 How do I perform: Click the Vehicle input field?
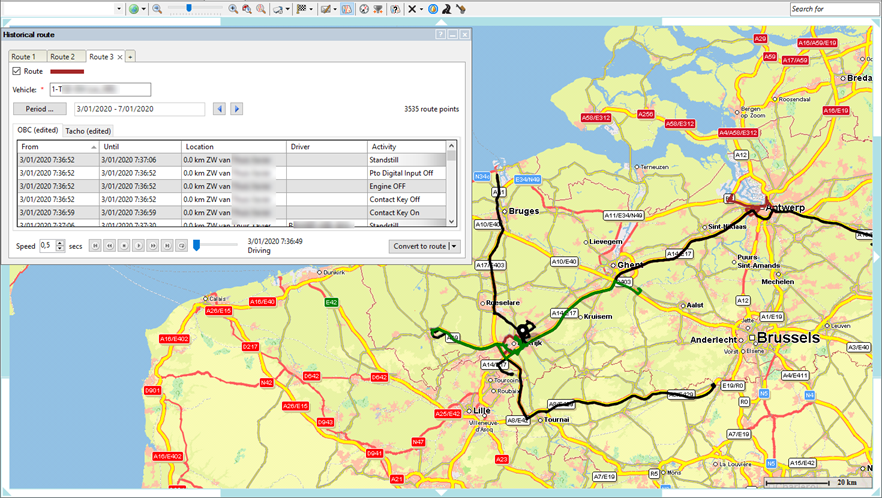pyautogui.click(x=101, y=89)
